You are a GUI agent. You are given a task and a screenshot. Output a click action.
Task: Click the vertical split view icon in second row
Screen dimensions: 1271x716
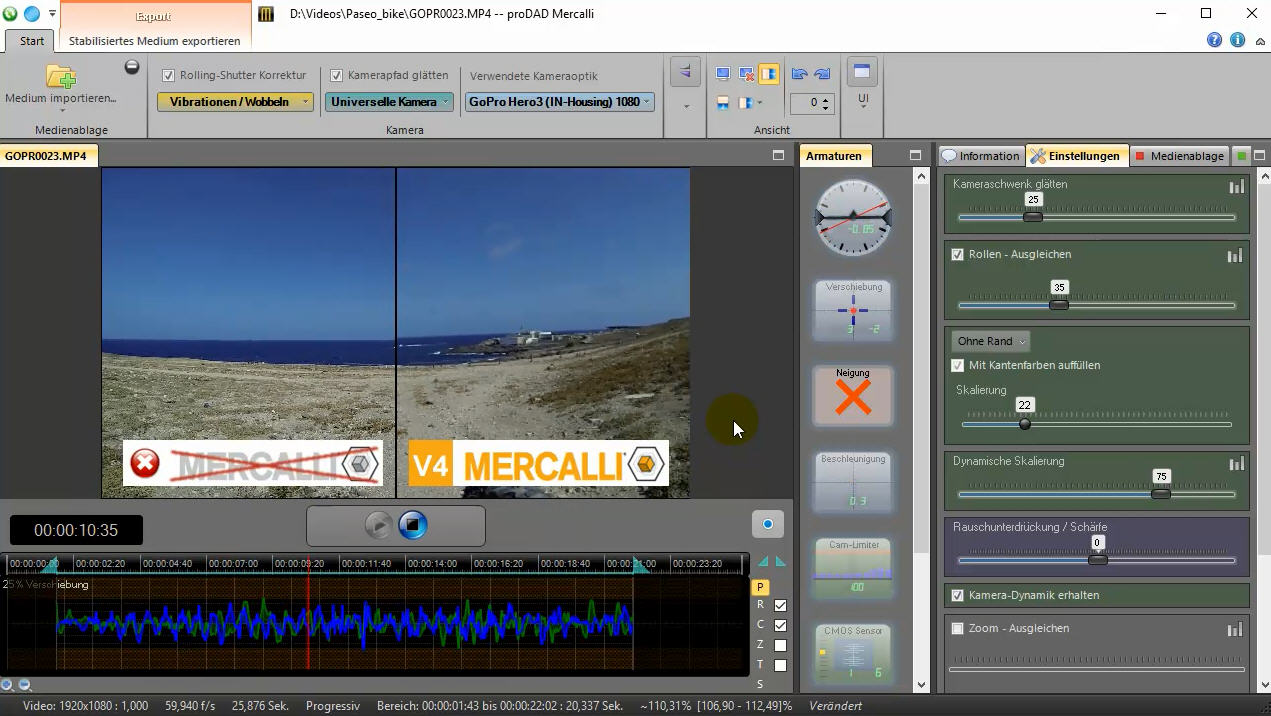tap(745, 102)
